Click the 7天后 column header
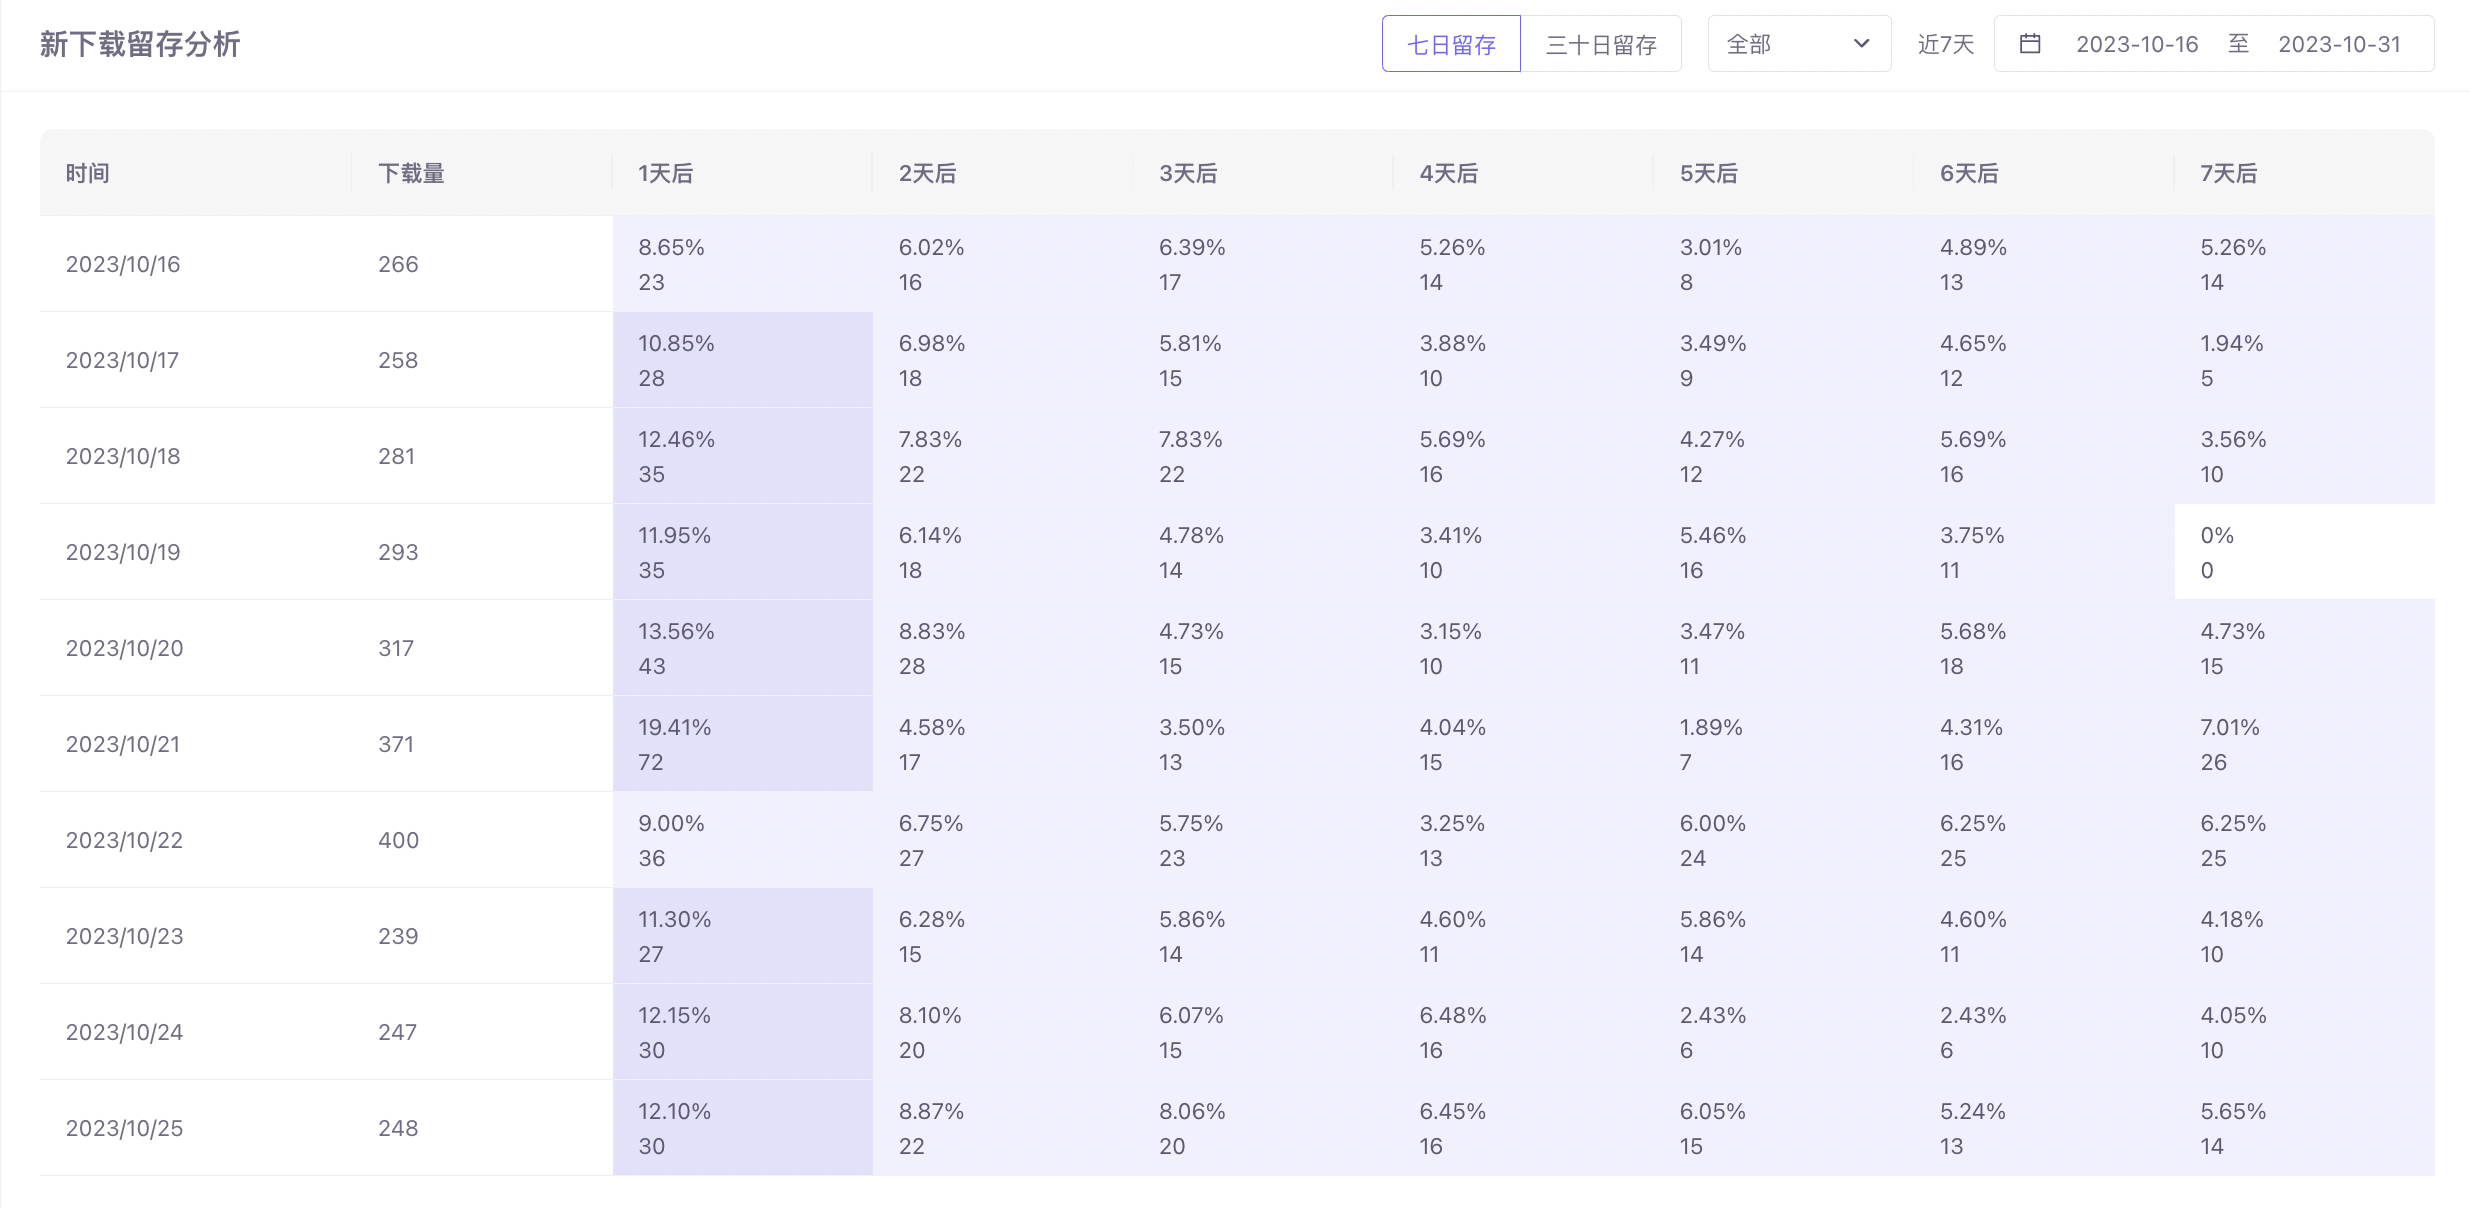 pyautogui.click(x=2228, y=173)
